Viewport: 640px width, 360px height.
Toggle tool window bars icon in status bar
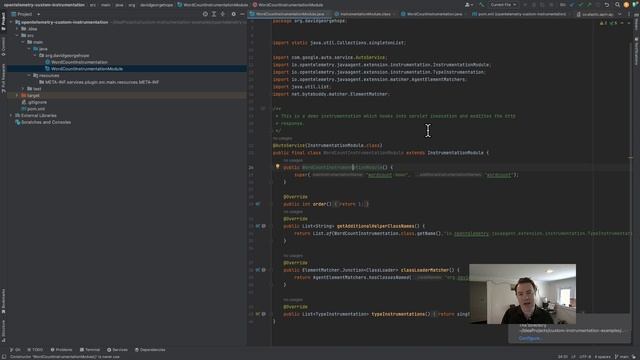[4, 356]
